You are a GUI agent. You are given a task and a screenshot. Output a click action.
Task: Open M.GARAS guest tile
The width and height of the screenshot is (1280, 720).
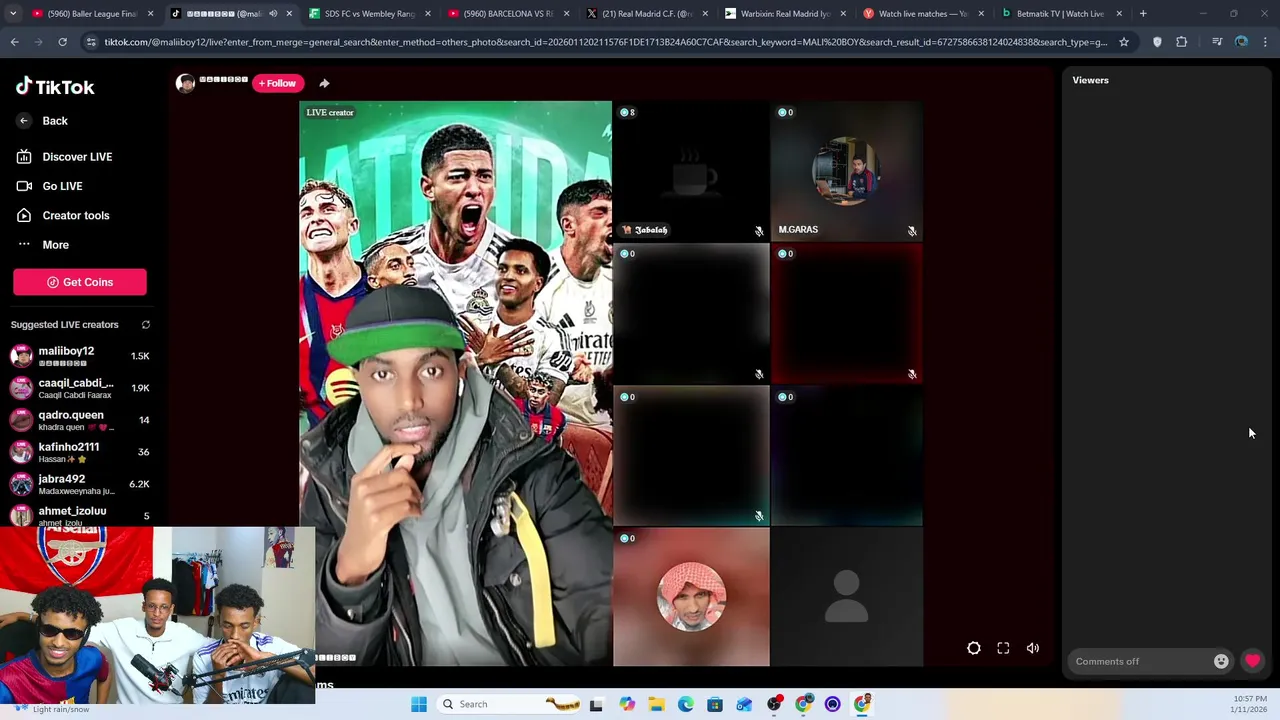click(x=847, y=171)
